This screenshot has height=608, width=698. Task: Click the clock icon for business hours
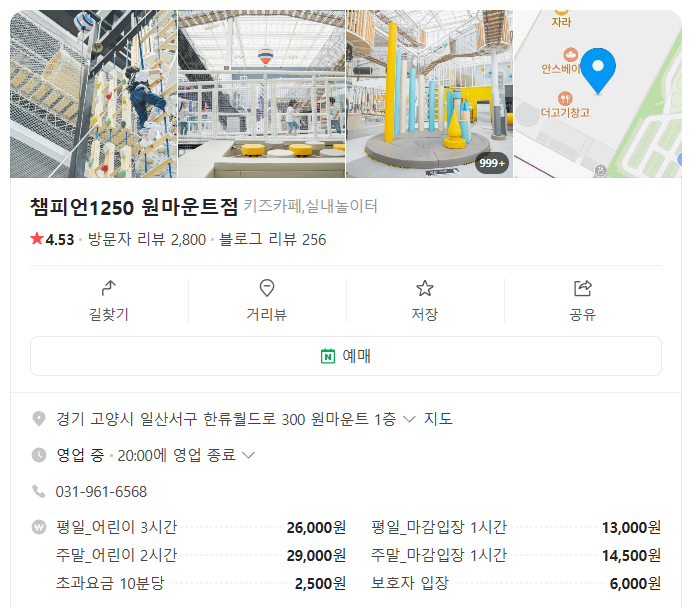click(39, 455)
